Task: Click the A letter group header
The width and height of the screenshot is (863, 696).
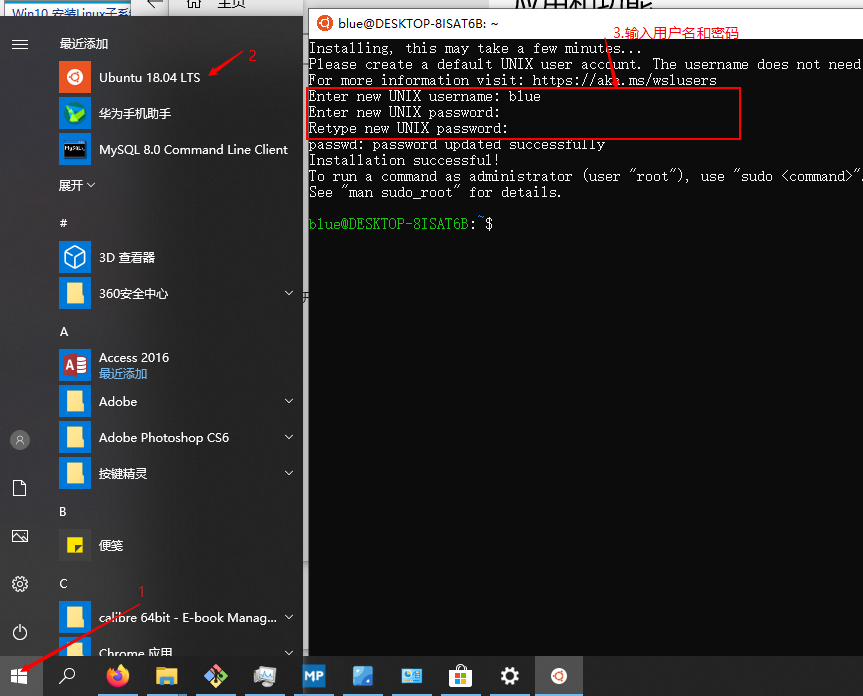Action: click(x=64, y=332)
